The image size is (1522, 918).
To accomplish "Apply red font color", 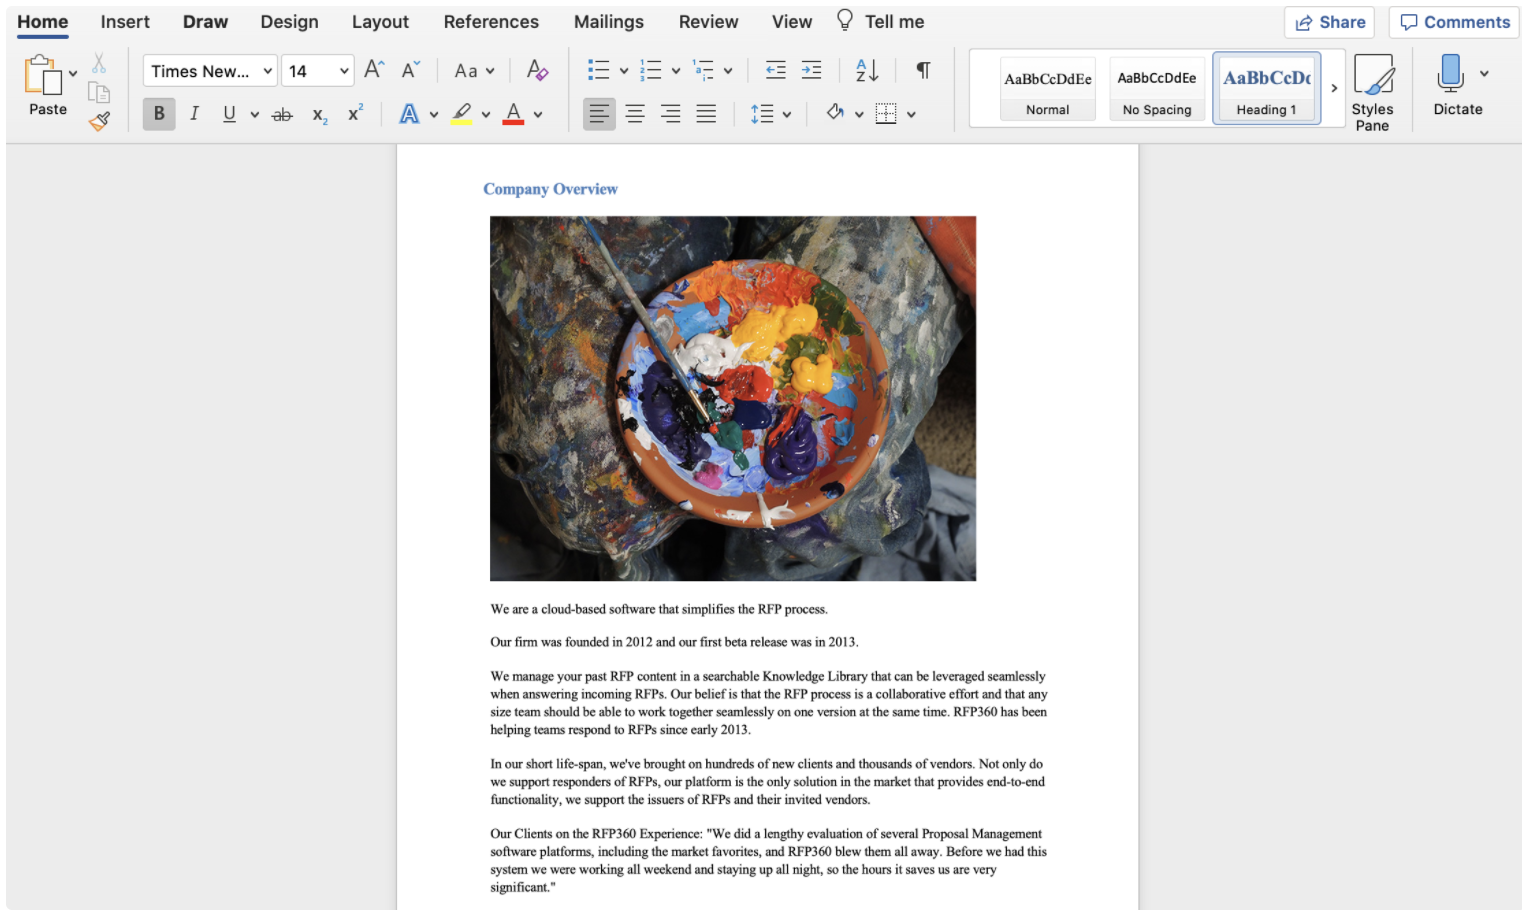I will click(x=513, y=114).
